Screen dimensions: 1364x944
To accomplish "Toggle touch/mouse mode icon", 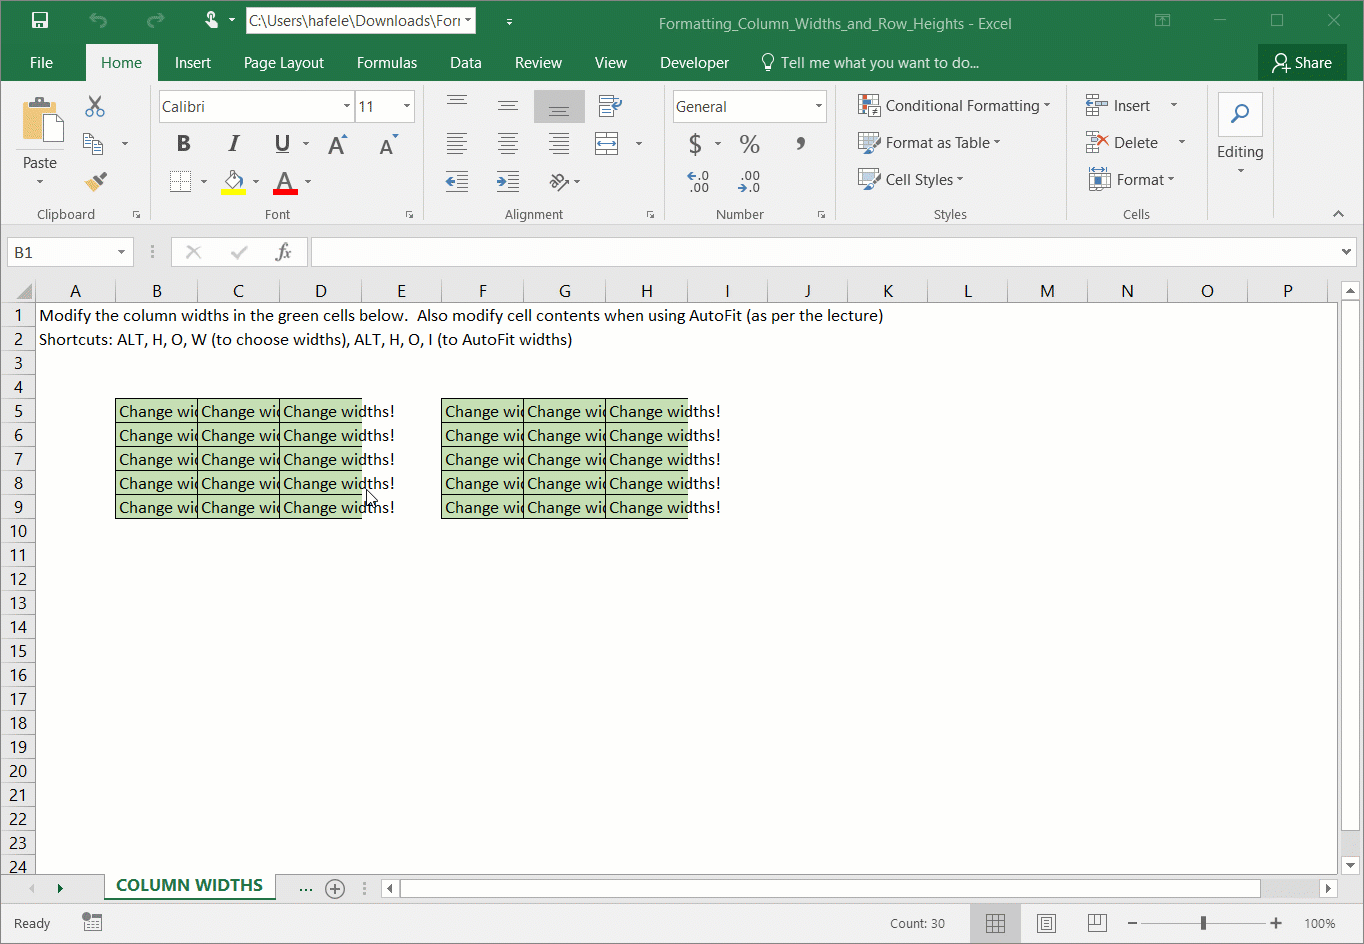I will coord(211,21).
